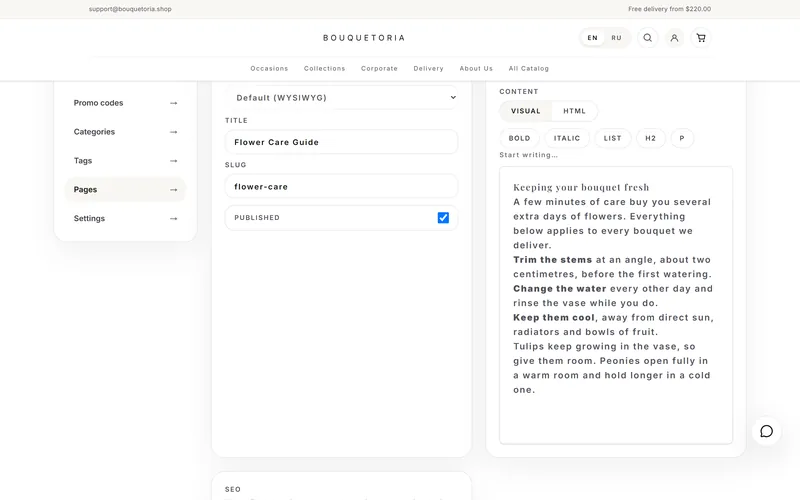Image resolution: width=800 pixels, height=500 pixels.
Task: Open the shopping cart icon
Action: 701,38
